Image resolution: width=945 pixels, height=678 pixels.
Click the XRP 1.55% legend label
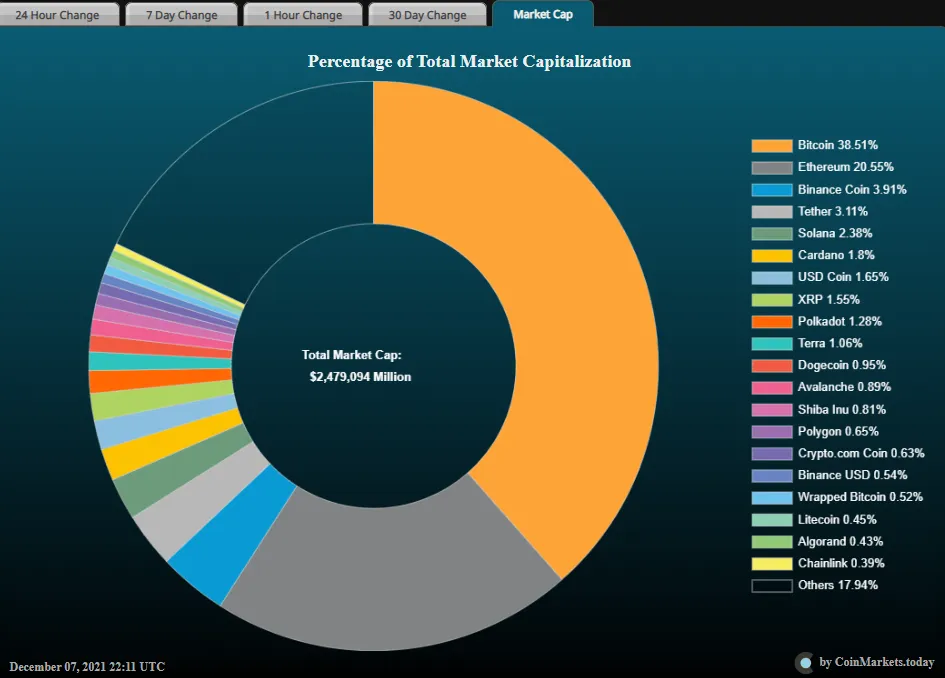pos(829,300)
